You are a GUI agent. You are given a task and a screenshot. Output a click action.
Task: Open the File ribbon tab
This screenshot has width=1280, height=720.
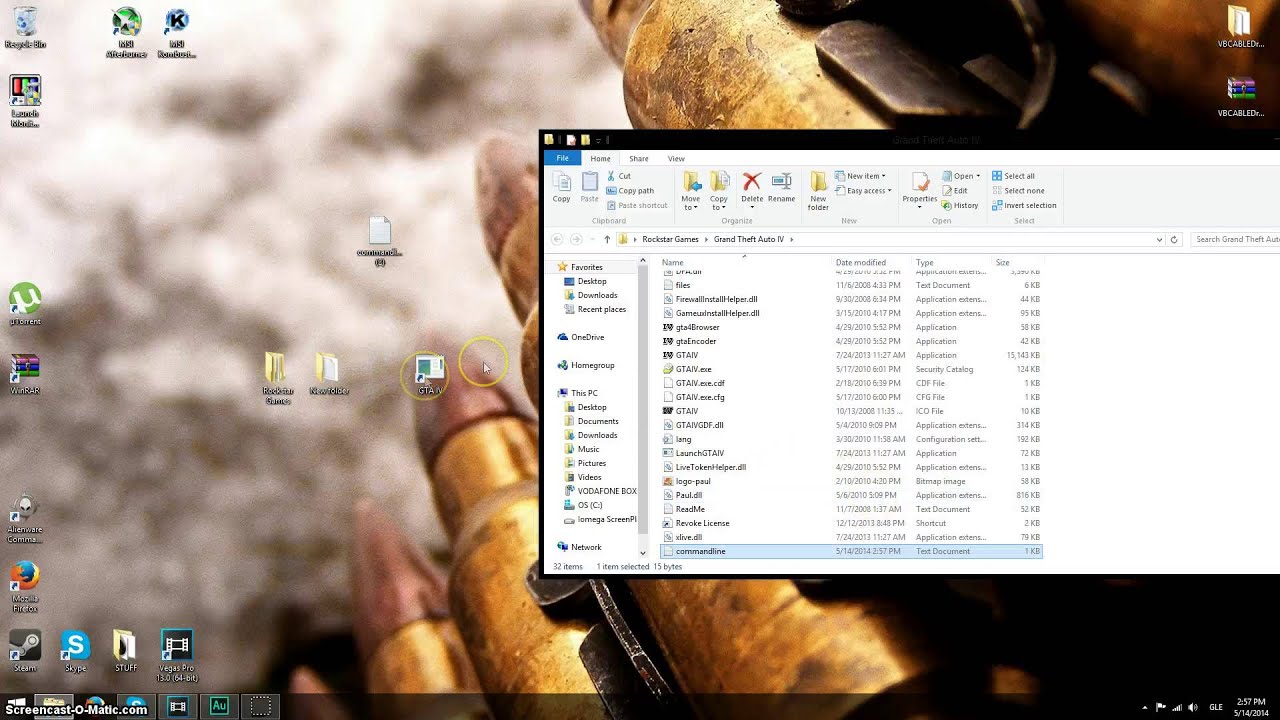[562, 158]
